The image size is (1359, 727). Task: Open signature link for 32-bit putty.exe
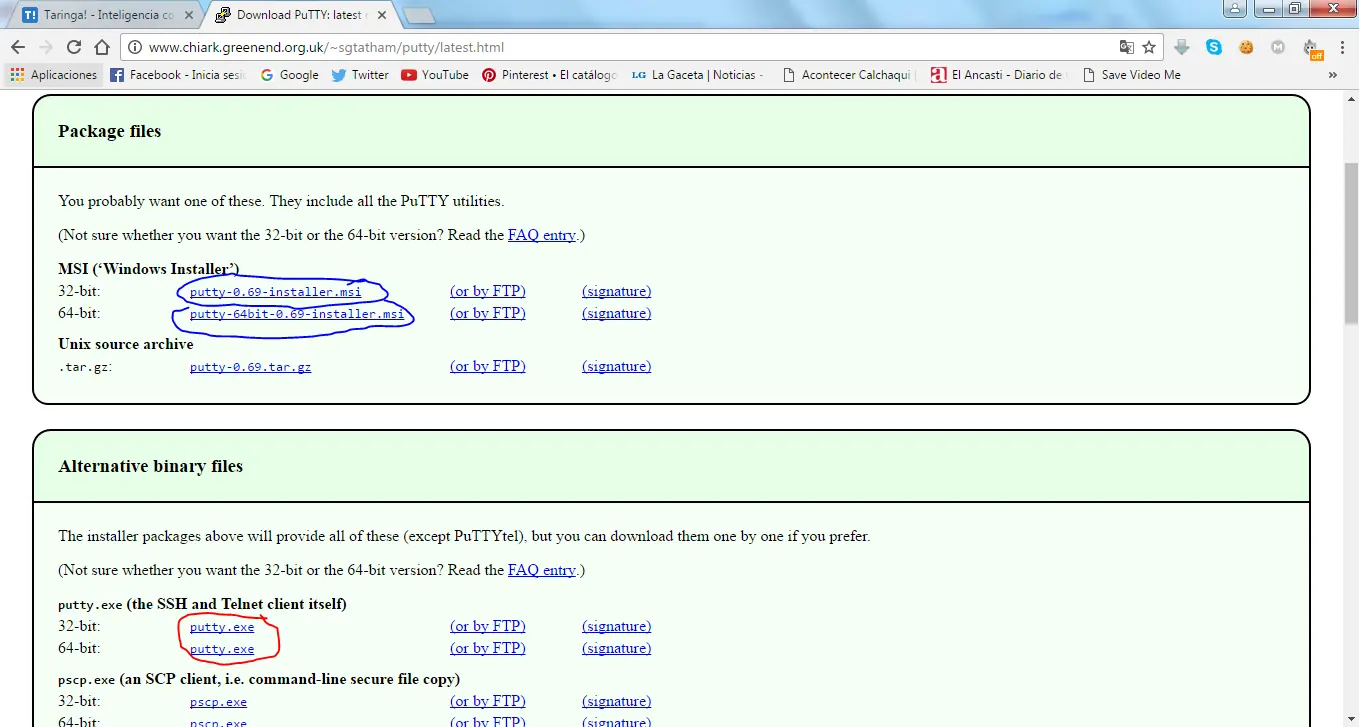616,626
